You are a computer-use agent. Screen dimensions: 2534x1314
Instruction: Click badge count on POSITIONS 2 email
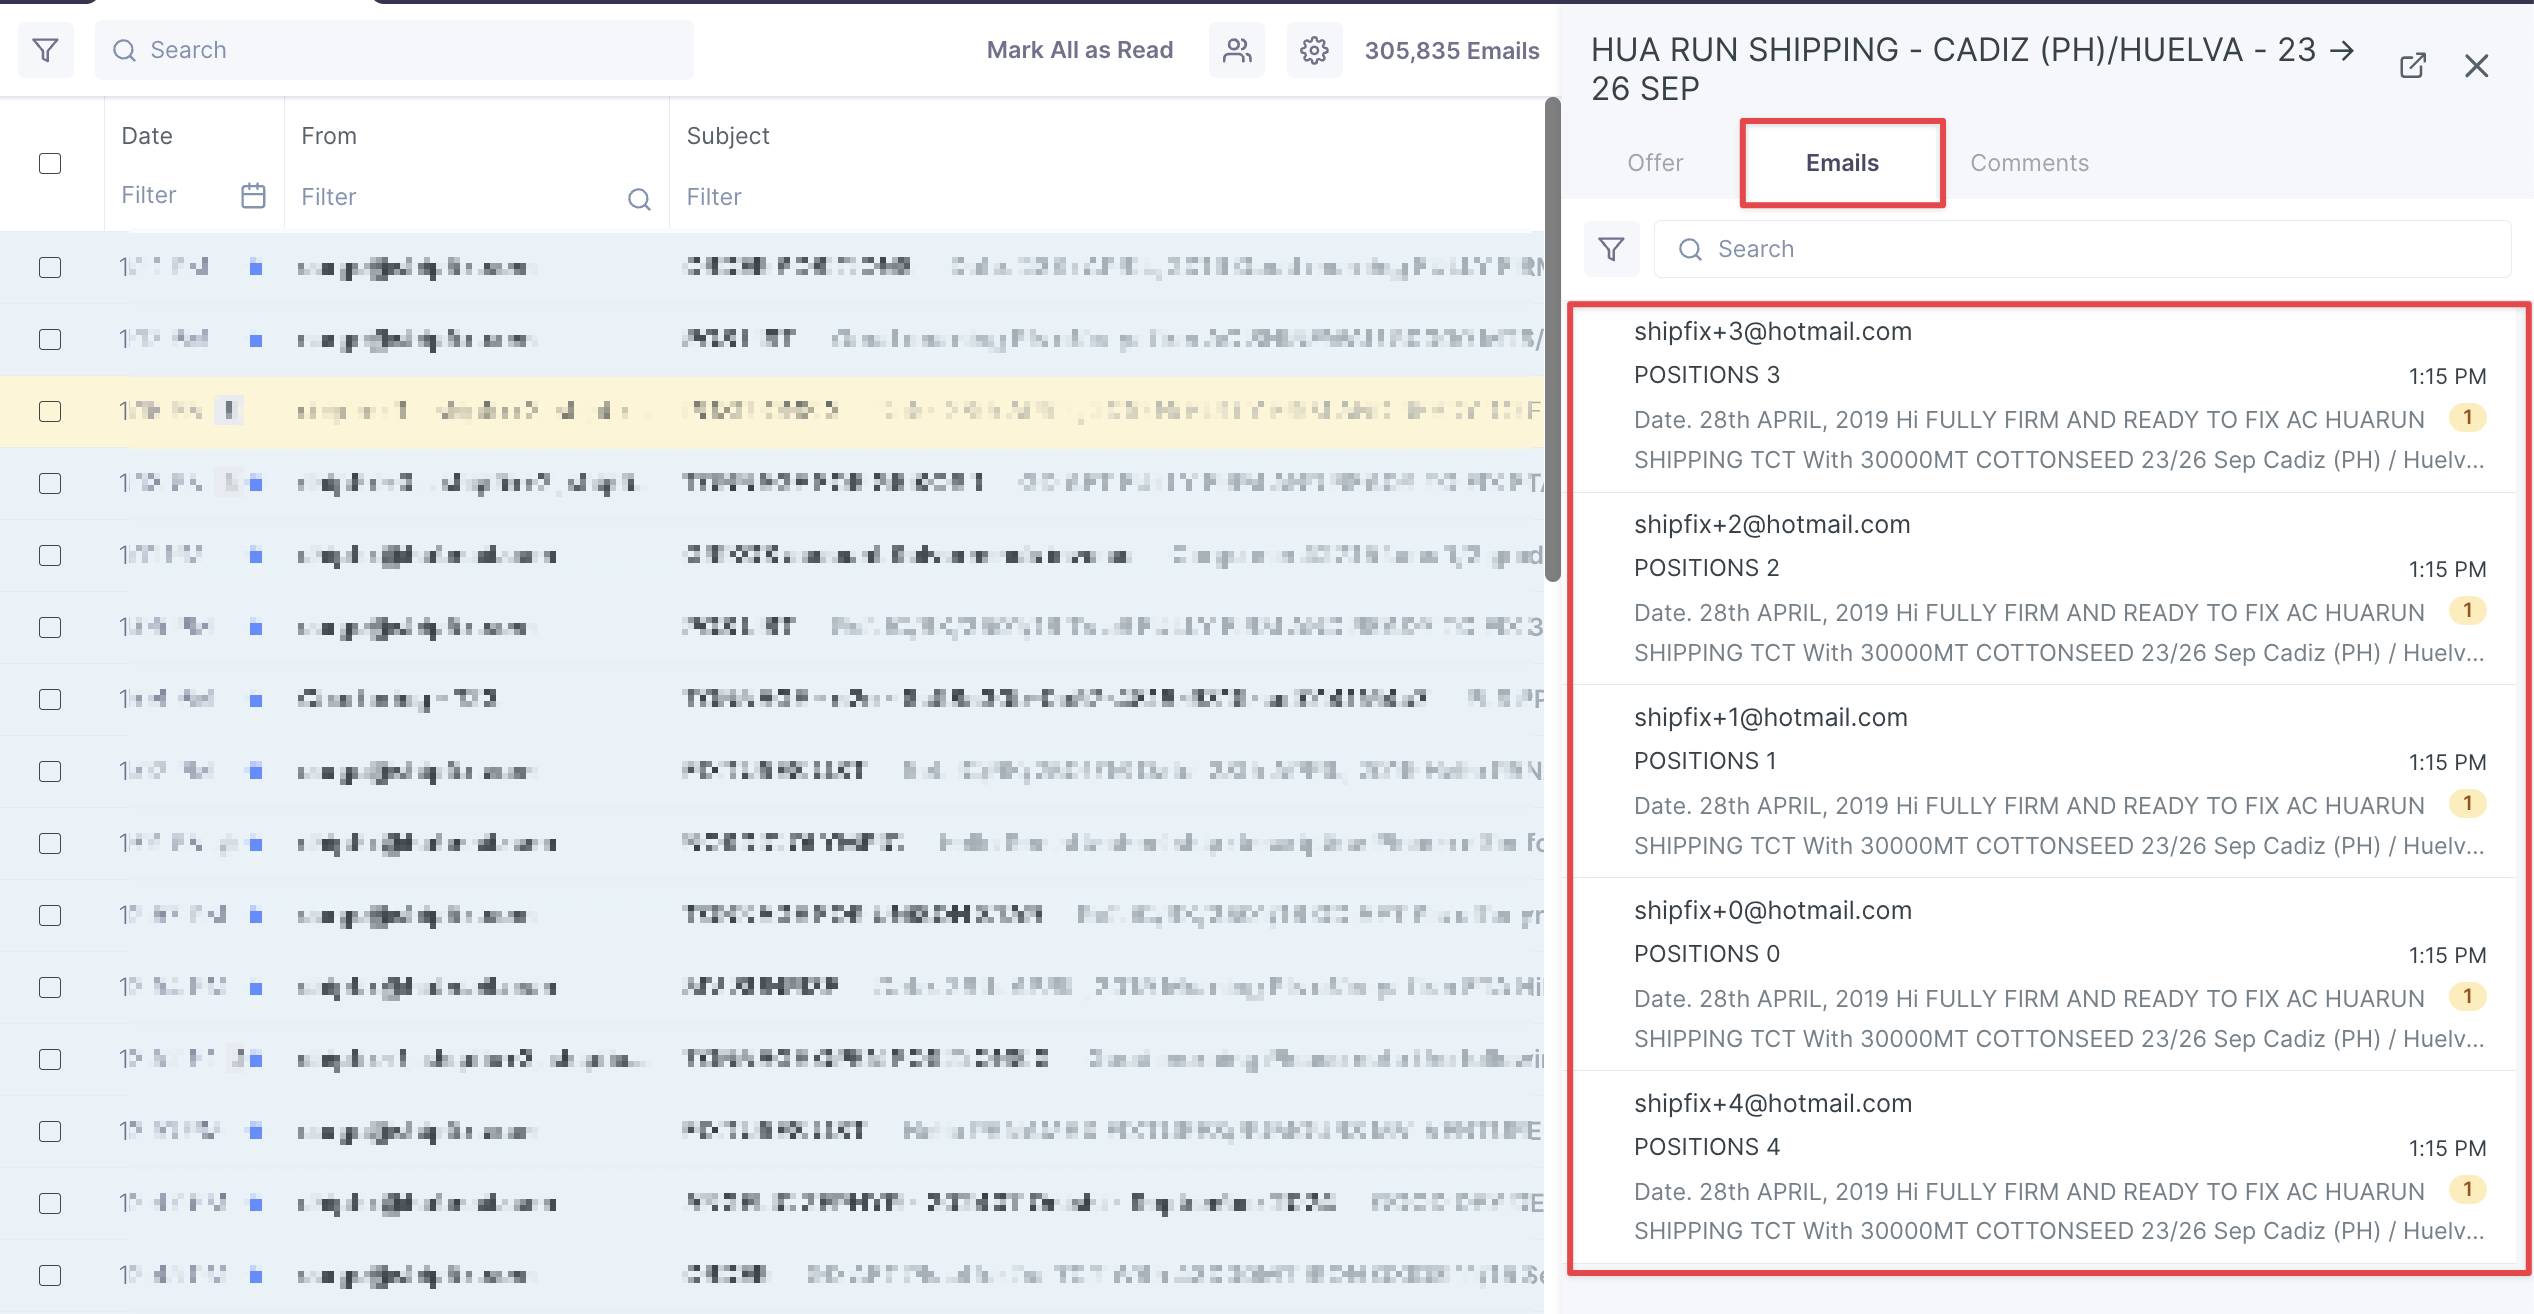tap(2467, 611)
